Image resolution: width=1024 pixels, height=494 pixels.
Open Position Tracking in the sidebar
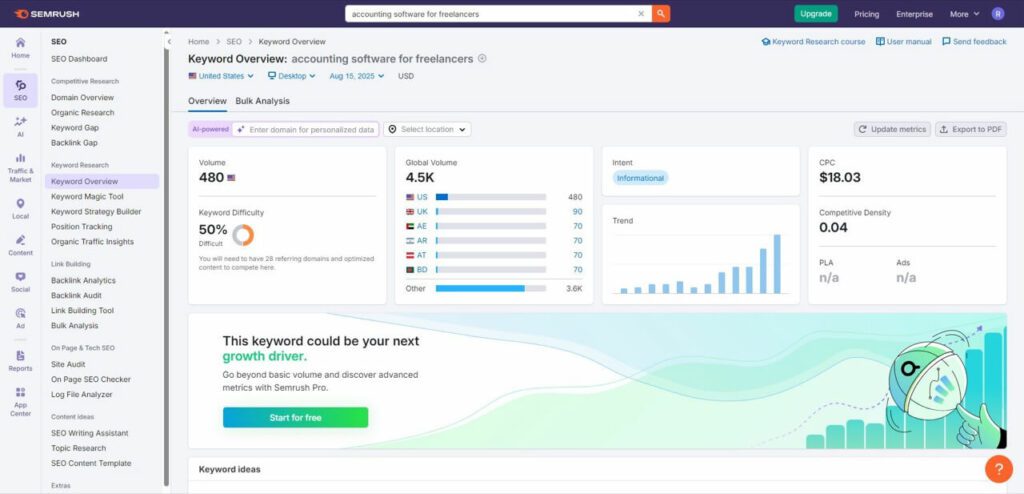click(82, 227)
